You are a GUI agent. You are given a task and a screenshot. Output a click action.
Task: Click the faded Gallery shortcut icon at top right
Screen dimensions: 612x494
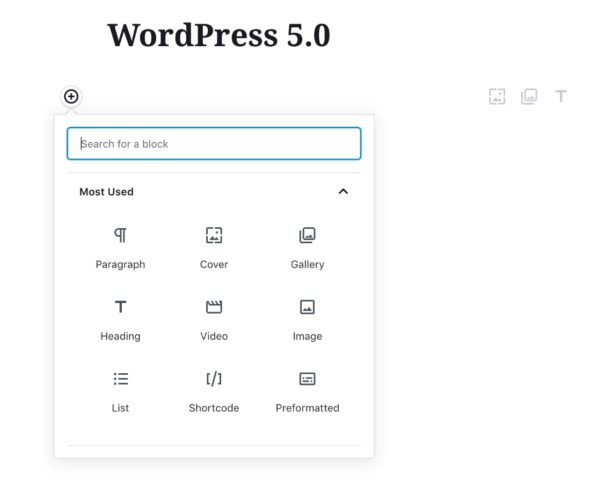tap(529, 96)
